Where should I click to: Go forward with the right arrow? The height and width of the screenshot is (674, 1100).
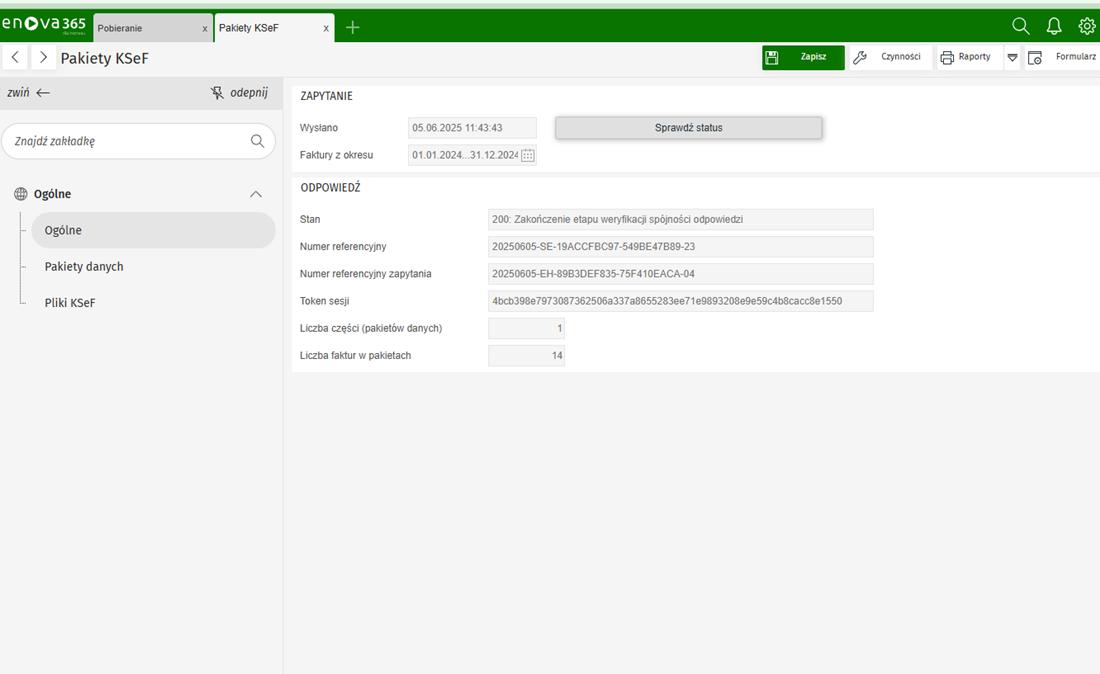pos(43,58)
